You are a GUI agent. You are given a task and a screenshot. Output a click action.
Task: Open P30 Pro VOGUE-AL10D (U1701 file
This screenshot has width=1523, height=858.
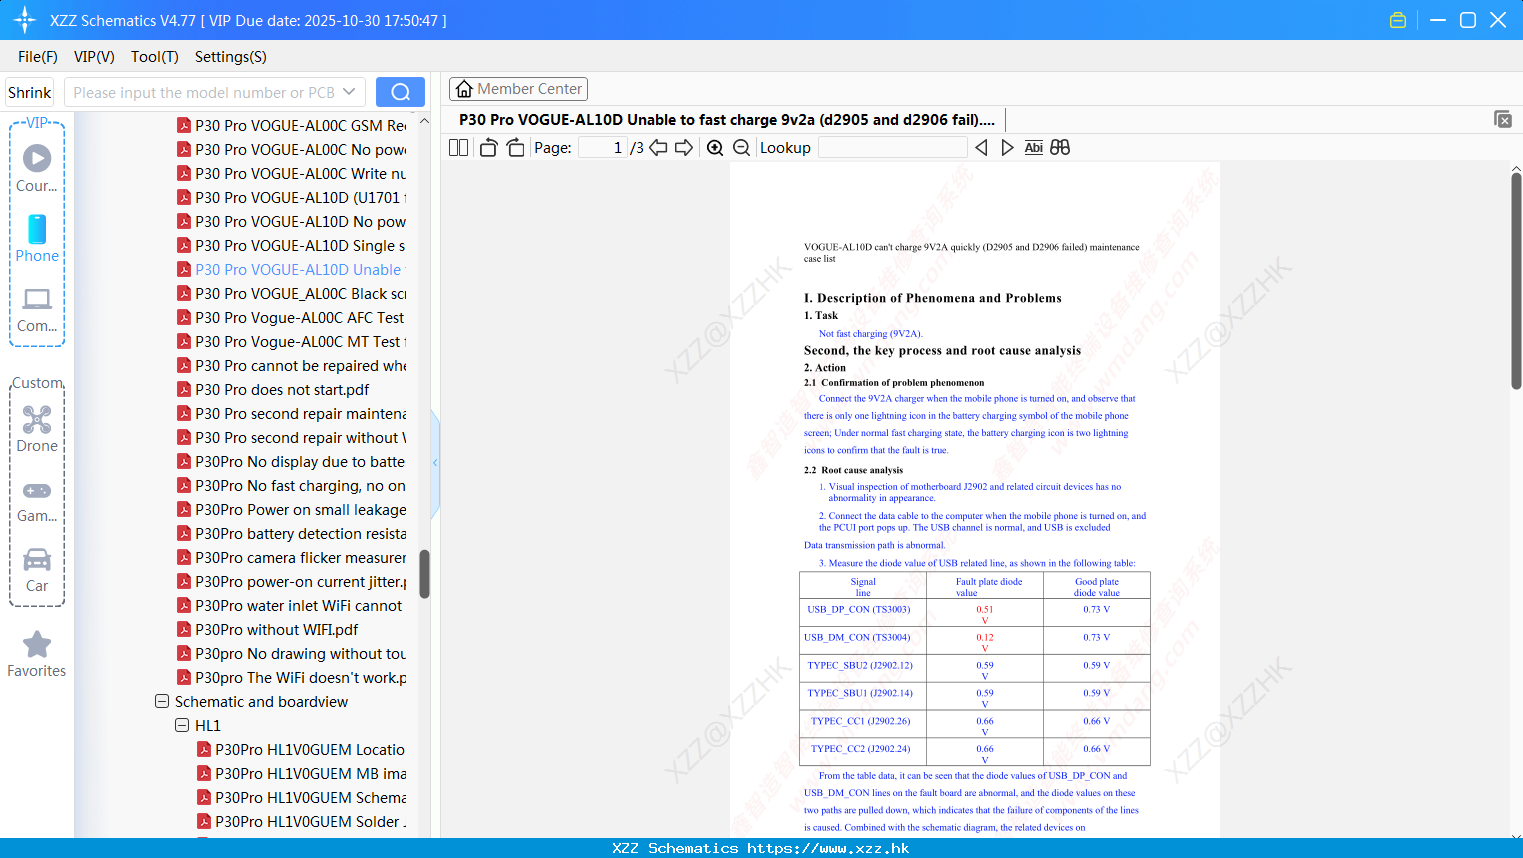tap(292, 197)
